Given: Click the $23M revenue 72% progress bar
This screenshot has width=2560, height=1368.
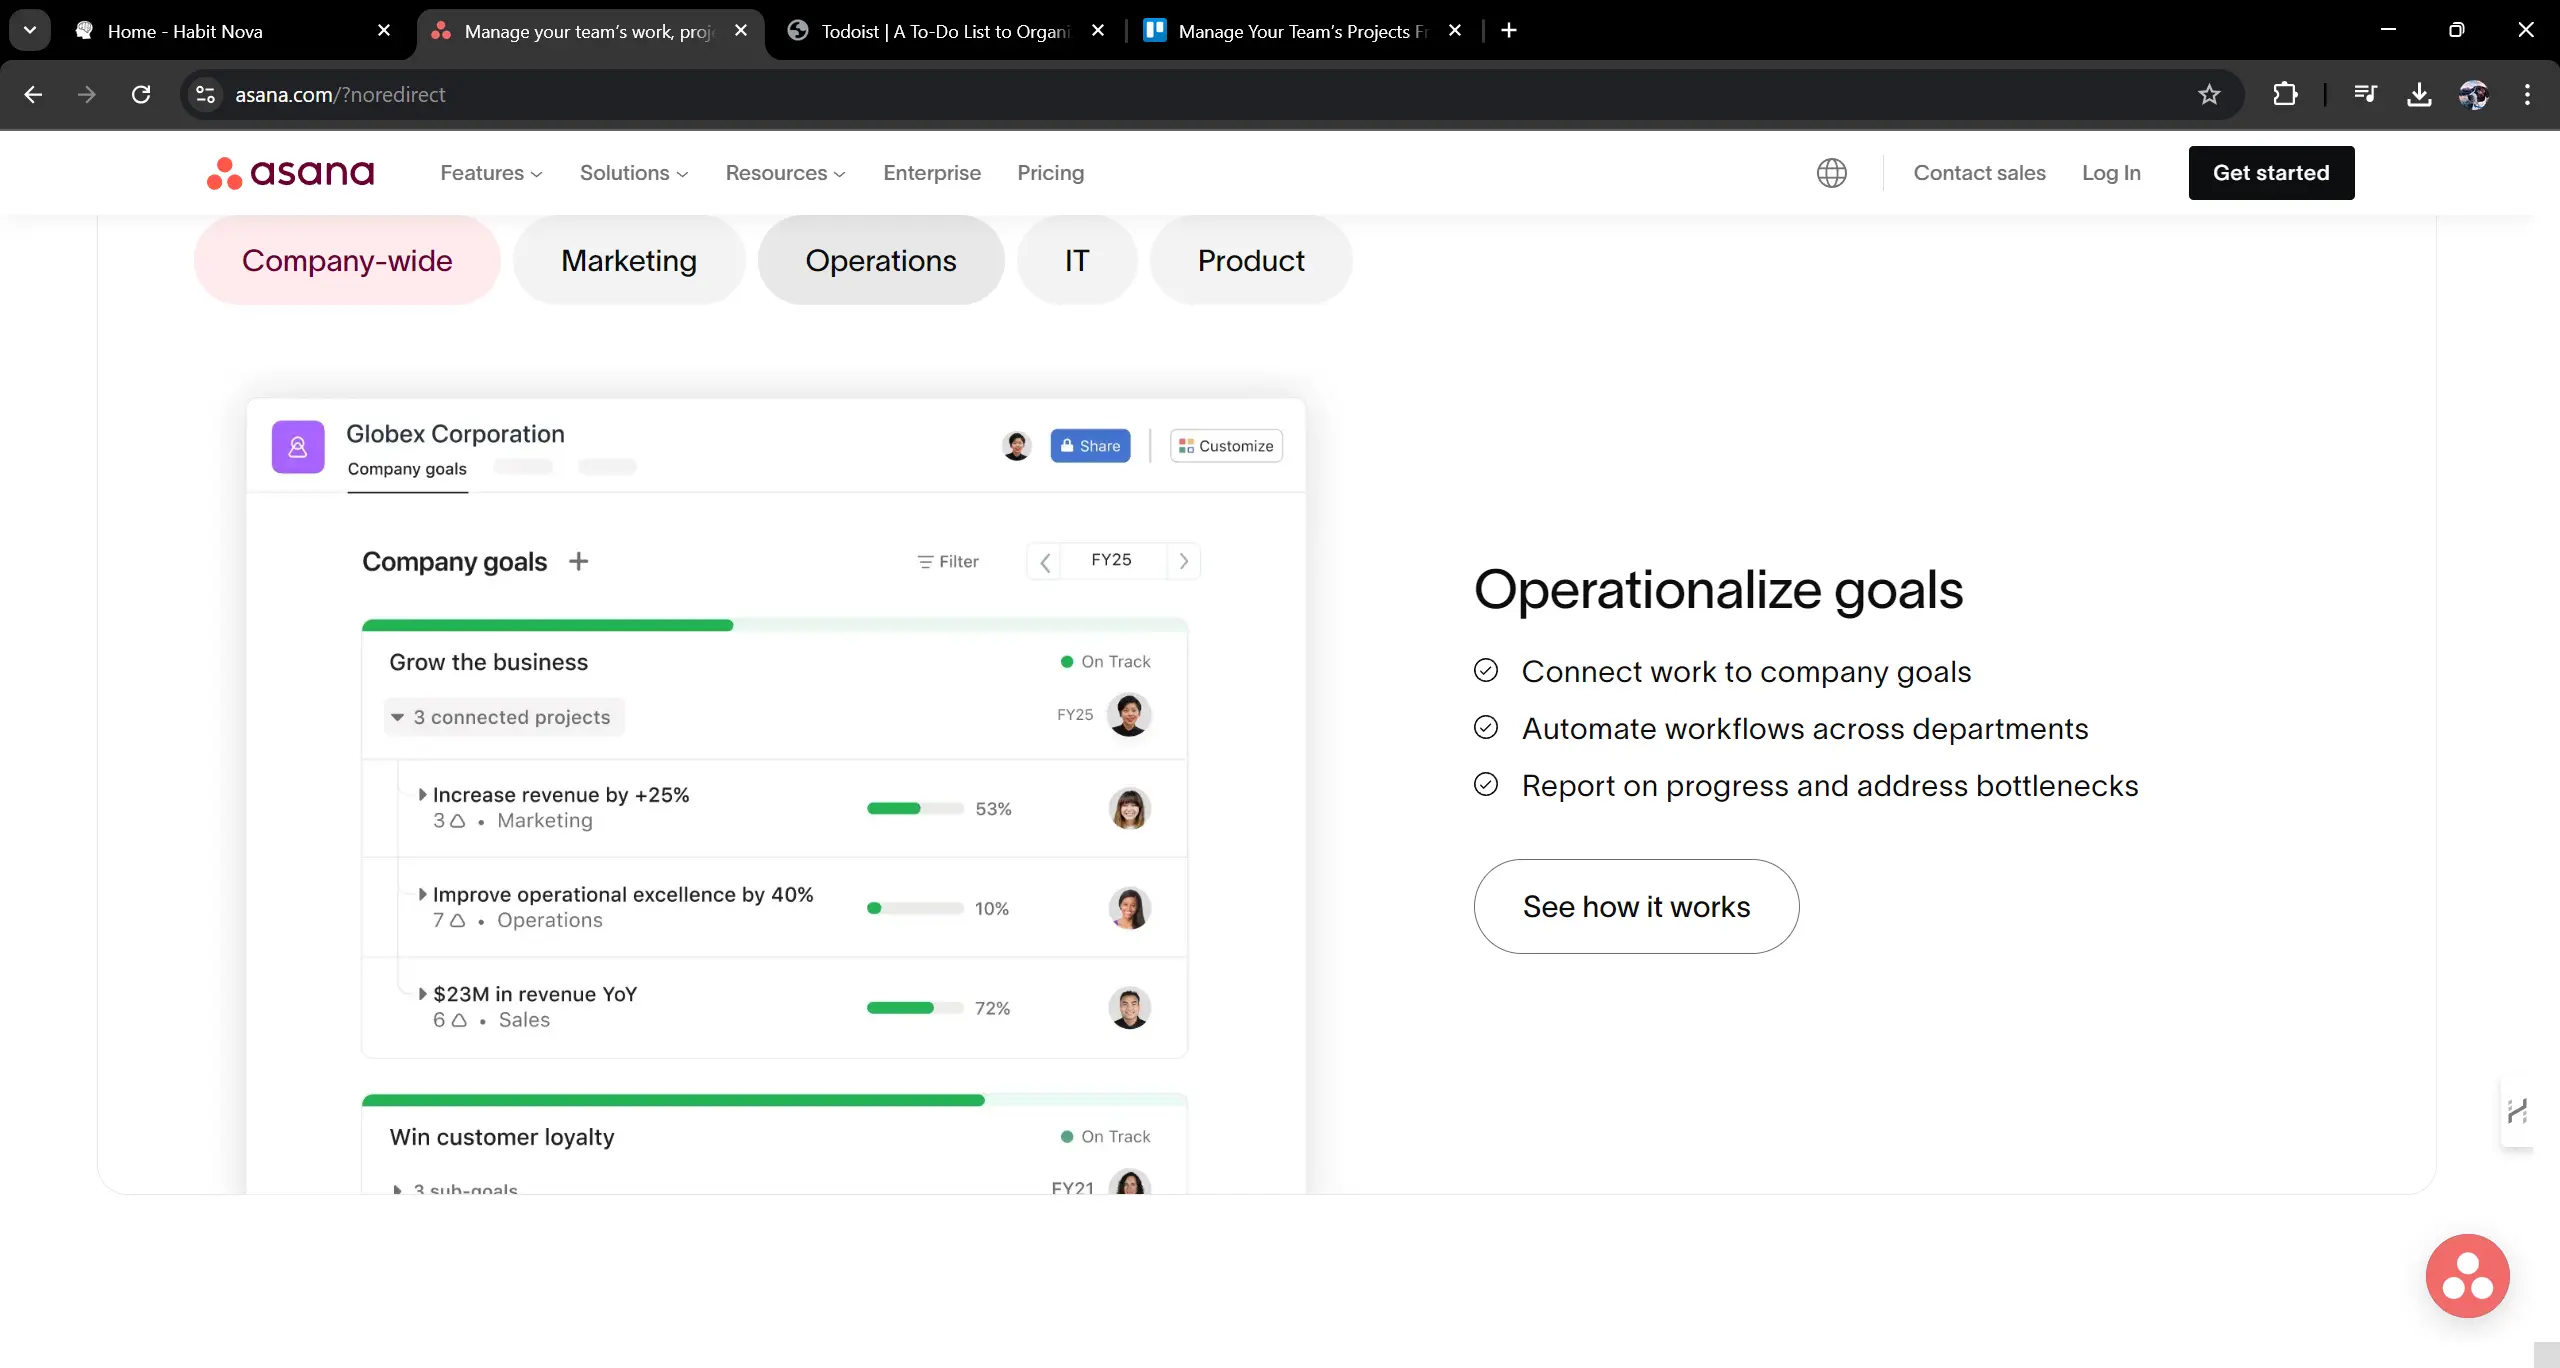Looking at the screenshot, I should 915,1008.
